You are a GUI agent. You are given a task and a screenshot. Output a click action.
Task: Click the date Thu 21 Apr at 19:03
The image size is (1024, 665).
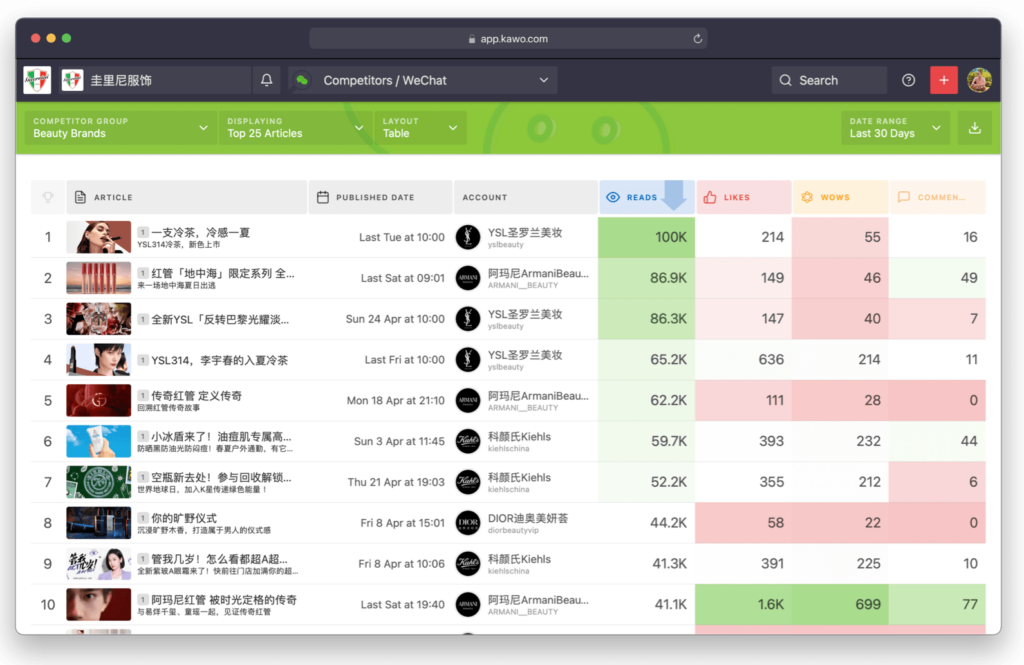[396, 482]
